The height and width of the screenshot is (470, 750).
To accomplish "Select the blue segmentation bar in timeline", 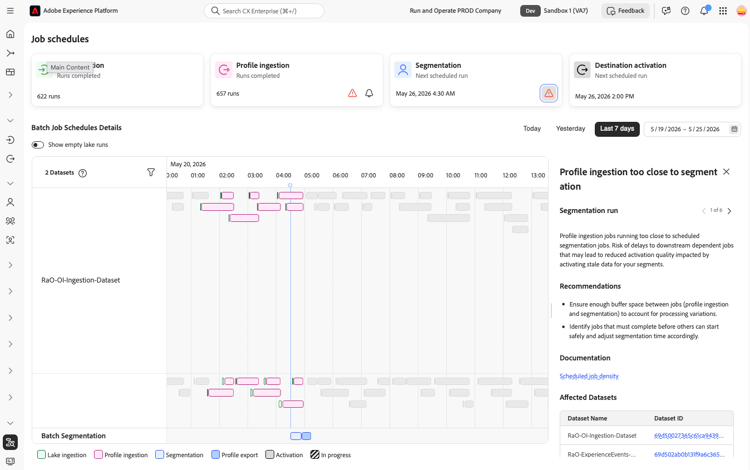I will coord(296,436).
